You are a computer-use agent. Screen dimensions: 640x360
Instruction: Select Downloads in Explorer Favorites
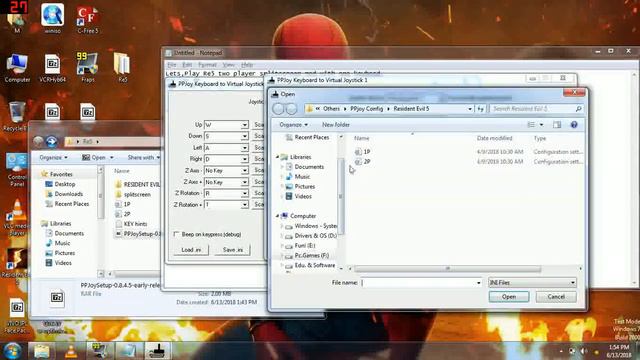(x=64, y=194)
